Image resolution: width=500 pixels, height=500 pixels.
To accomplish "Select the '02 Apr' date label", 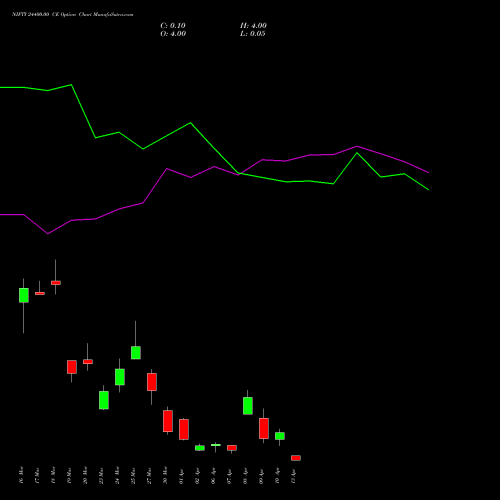I will (x=197, y=475).
